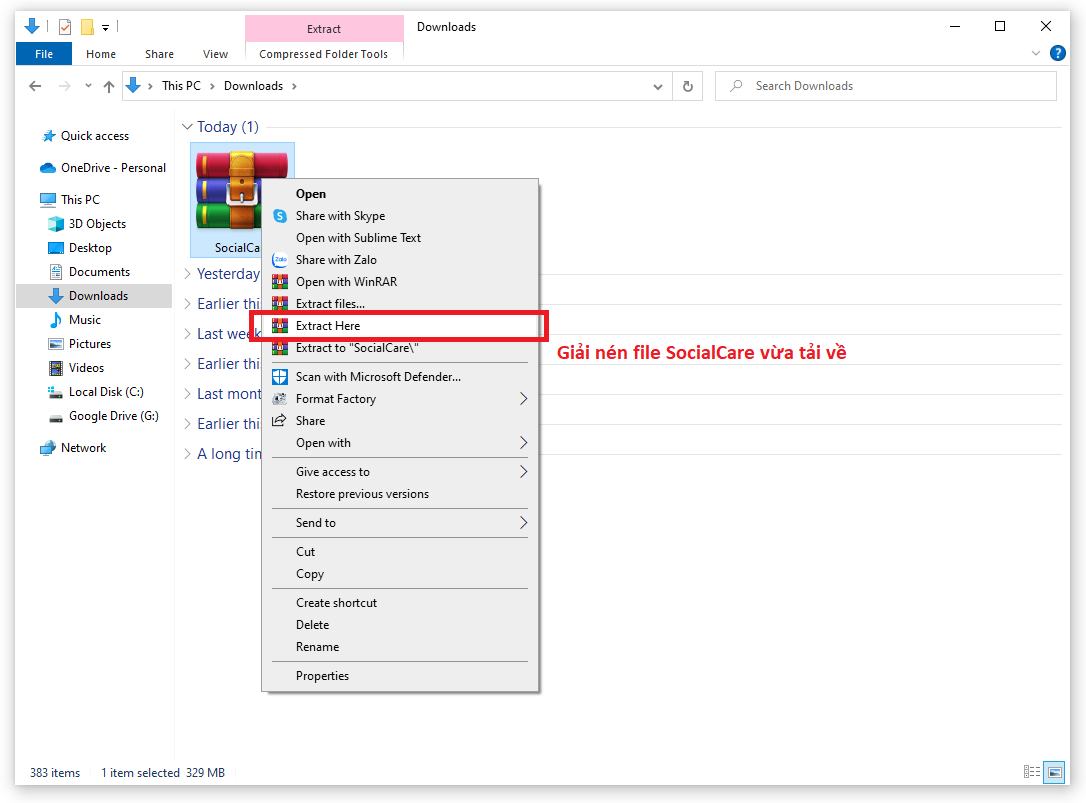The width and height of the screenshot is (1086, 803).
Task: Open the Help question mark icon
Action: click(x=1058, y=53)
